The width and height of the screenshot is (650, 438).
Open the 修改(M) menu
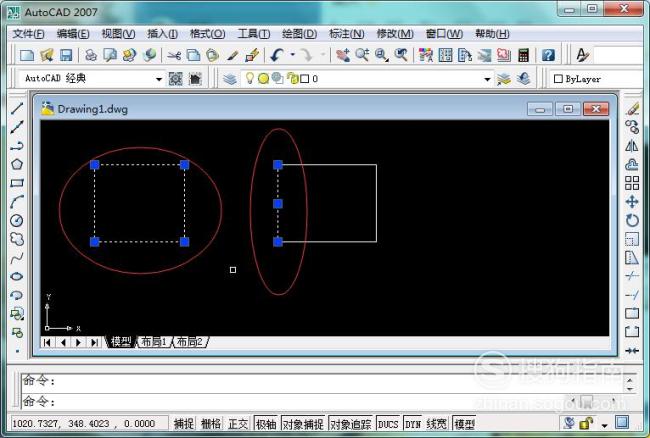click(395, 34)
